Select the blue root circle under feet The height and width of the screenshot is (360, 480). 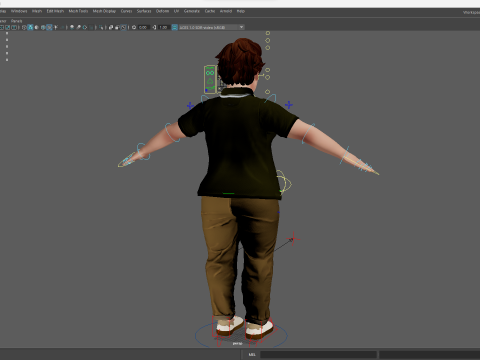pyautogui.click(x=241, y=335)
